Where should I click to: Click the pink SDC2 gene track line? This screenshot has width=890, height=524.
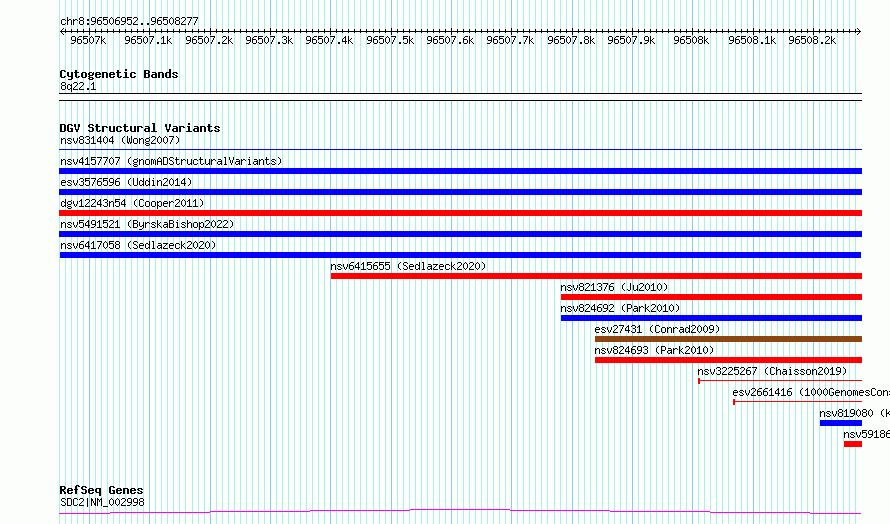[460, 512]
